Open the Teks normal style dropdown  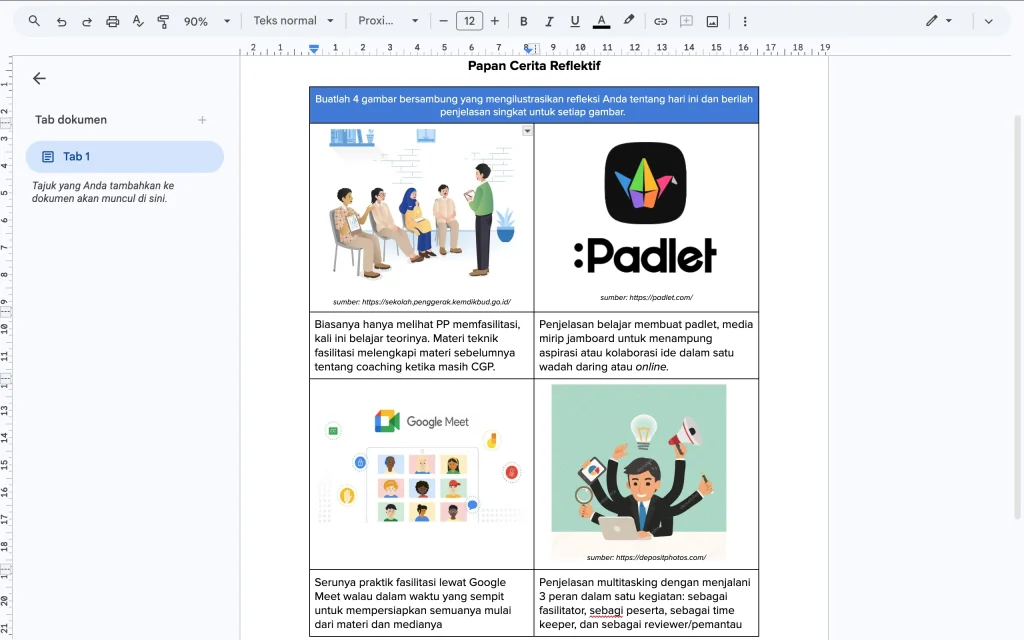point(293,21)
